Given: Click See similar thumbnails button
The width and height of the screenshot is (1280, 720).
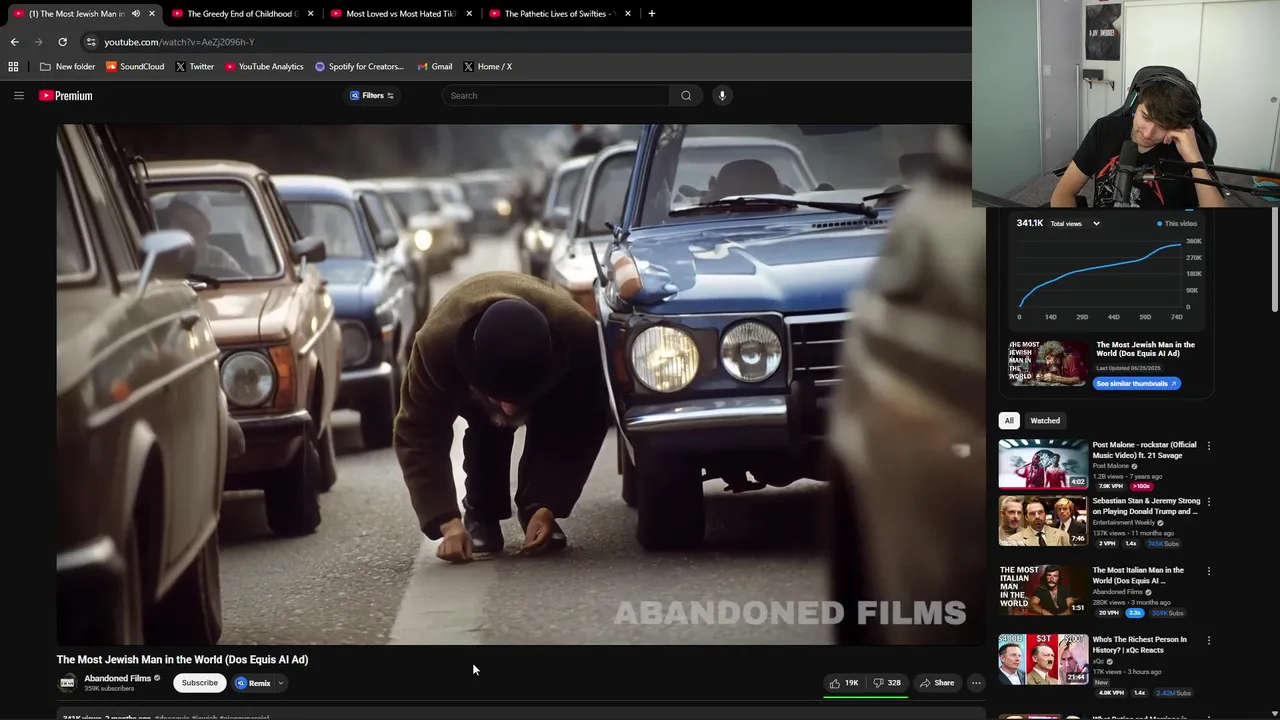Looking at the screenshot, I should pyautogui.click(x=1137, y=384).
